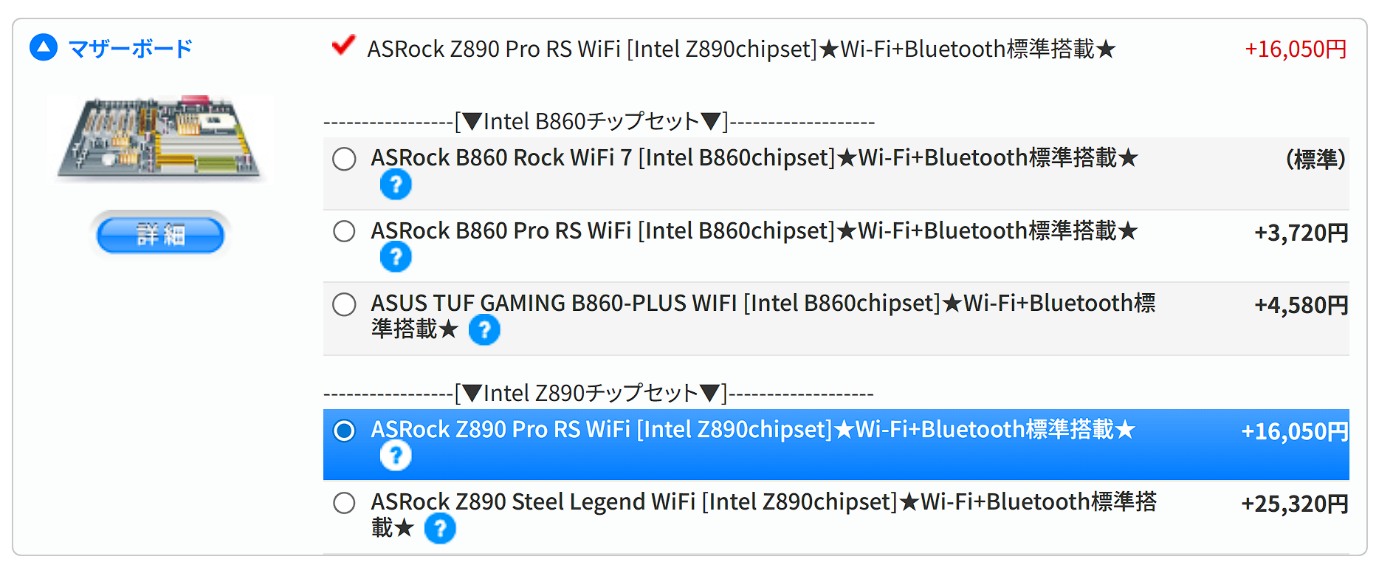1376x562 pixels.
Task: Click the selected motherboard summary text at top
Action: (x=740, y=49)
